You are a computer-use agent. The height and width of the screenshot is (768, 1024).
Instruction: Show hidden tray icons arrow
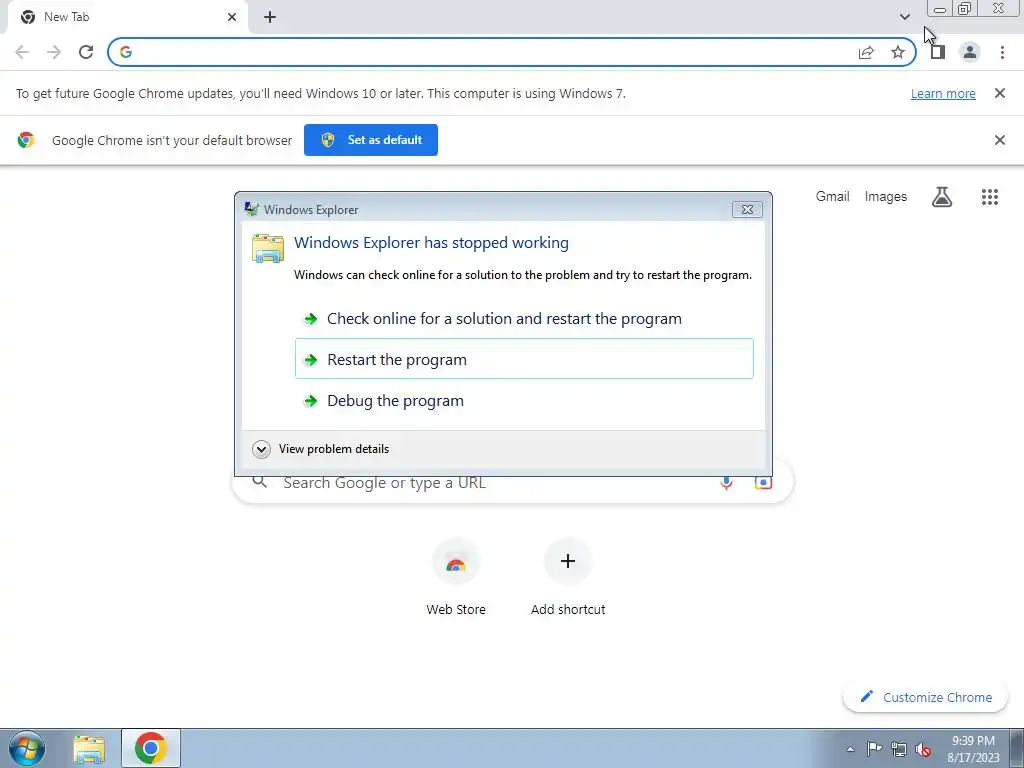tap(850, 749)
